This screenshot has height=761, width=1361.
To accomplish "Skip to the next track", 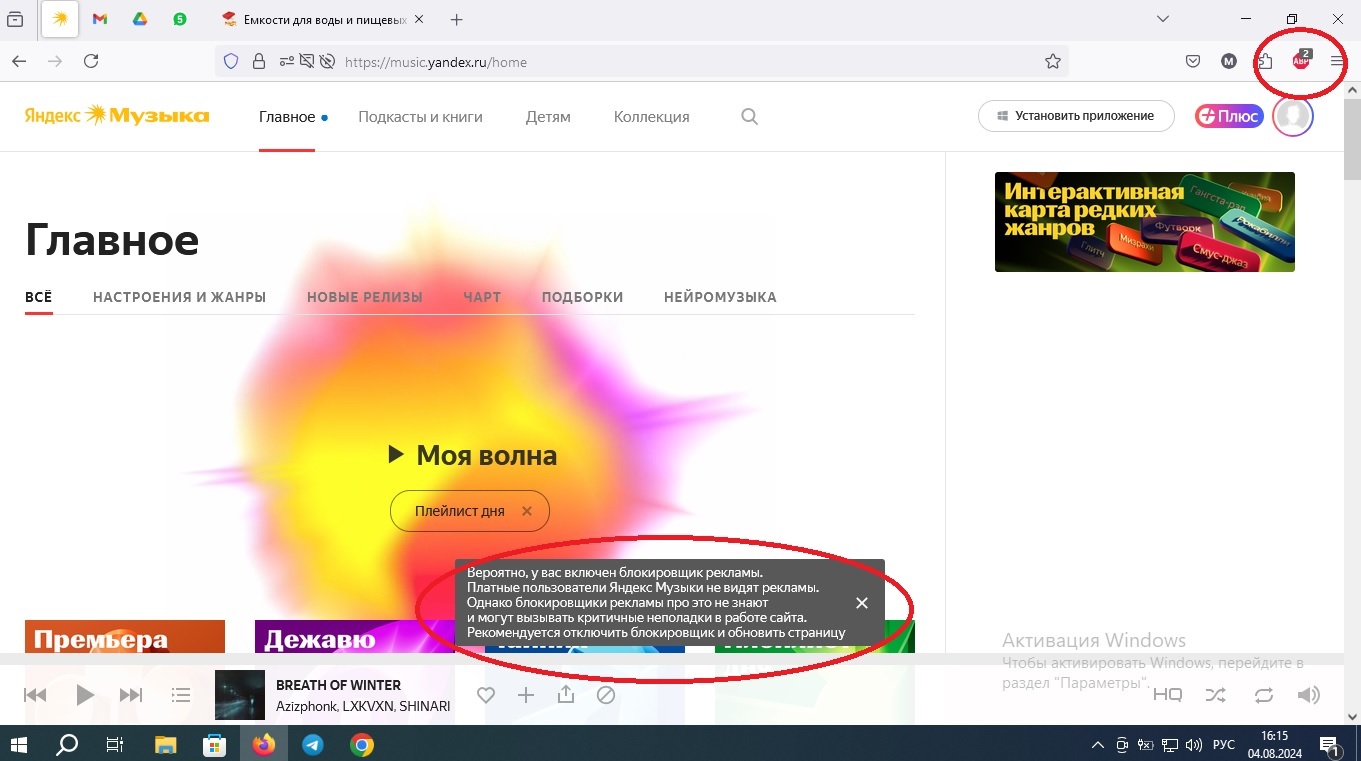I will (x=131, y=695).
